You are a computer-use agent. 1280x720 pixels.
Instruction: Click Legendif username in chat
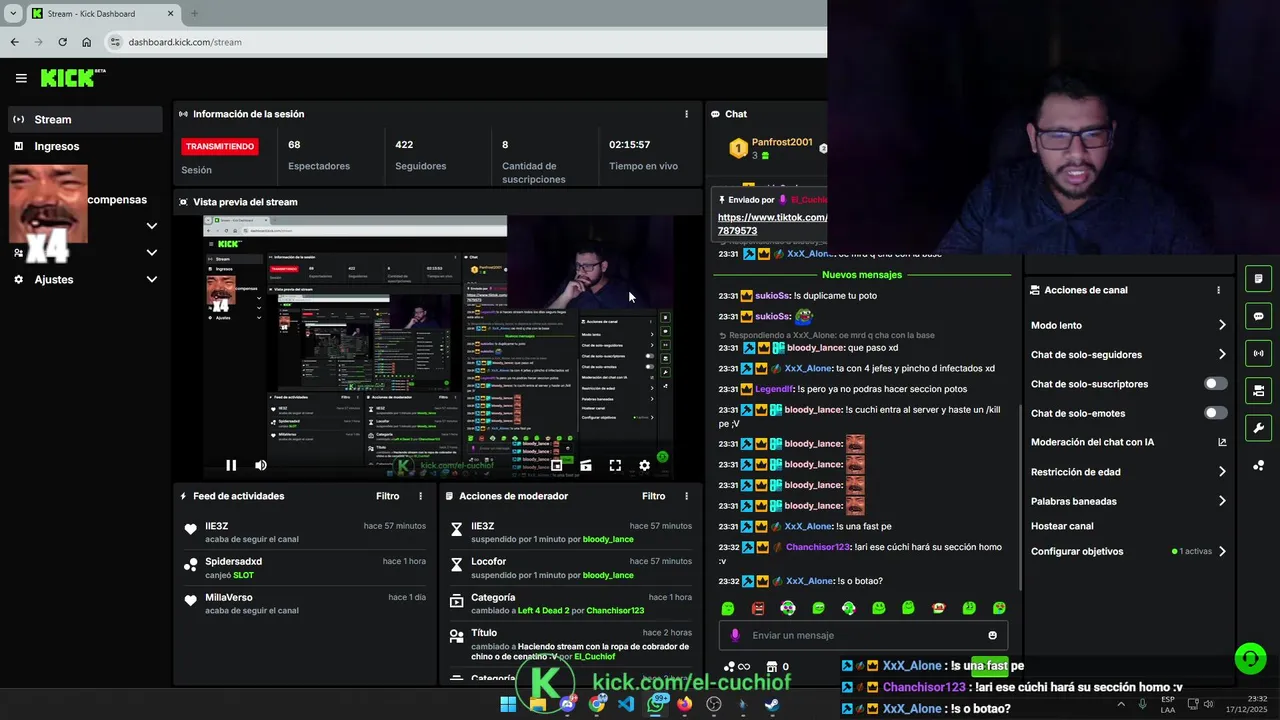774,389
